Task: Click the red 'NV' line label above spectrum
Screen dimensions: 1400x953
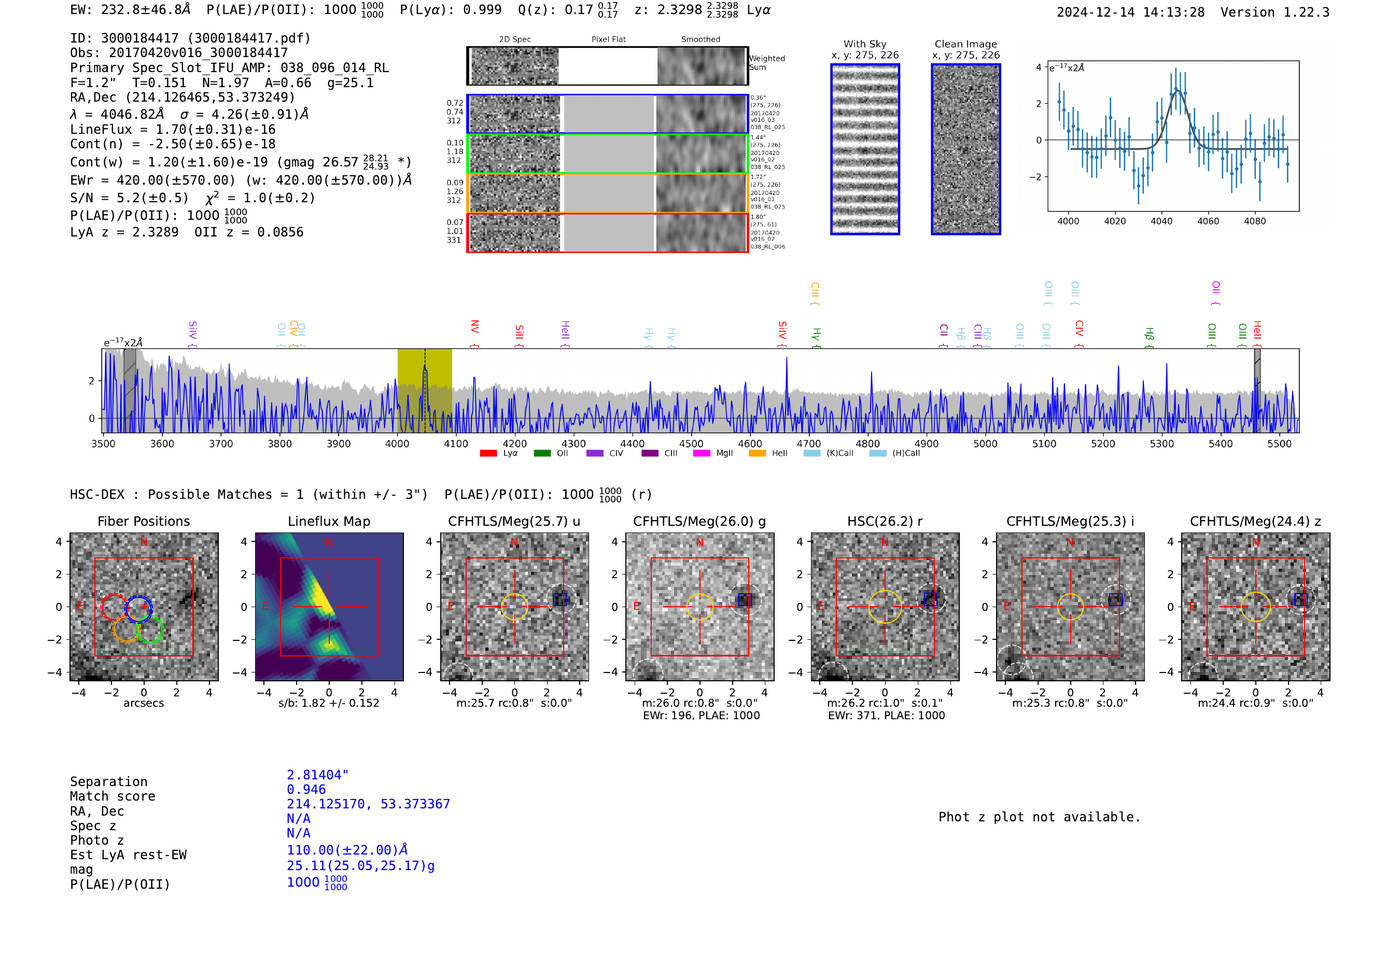Action: click(x=475, y=328)
